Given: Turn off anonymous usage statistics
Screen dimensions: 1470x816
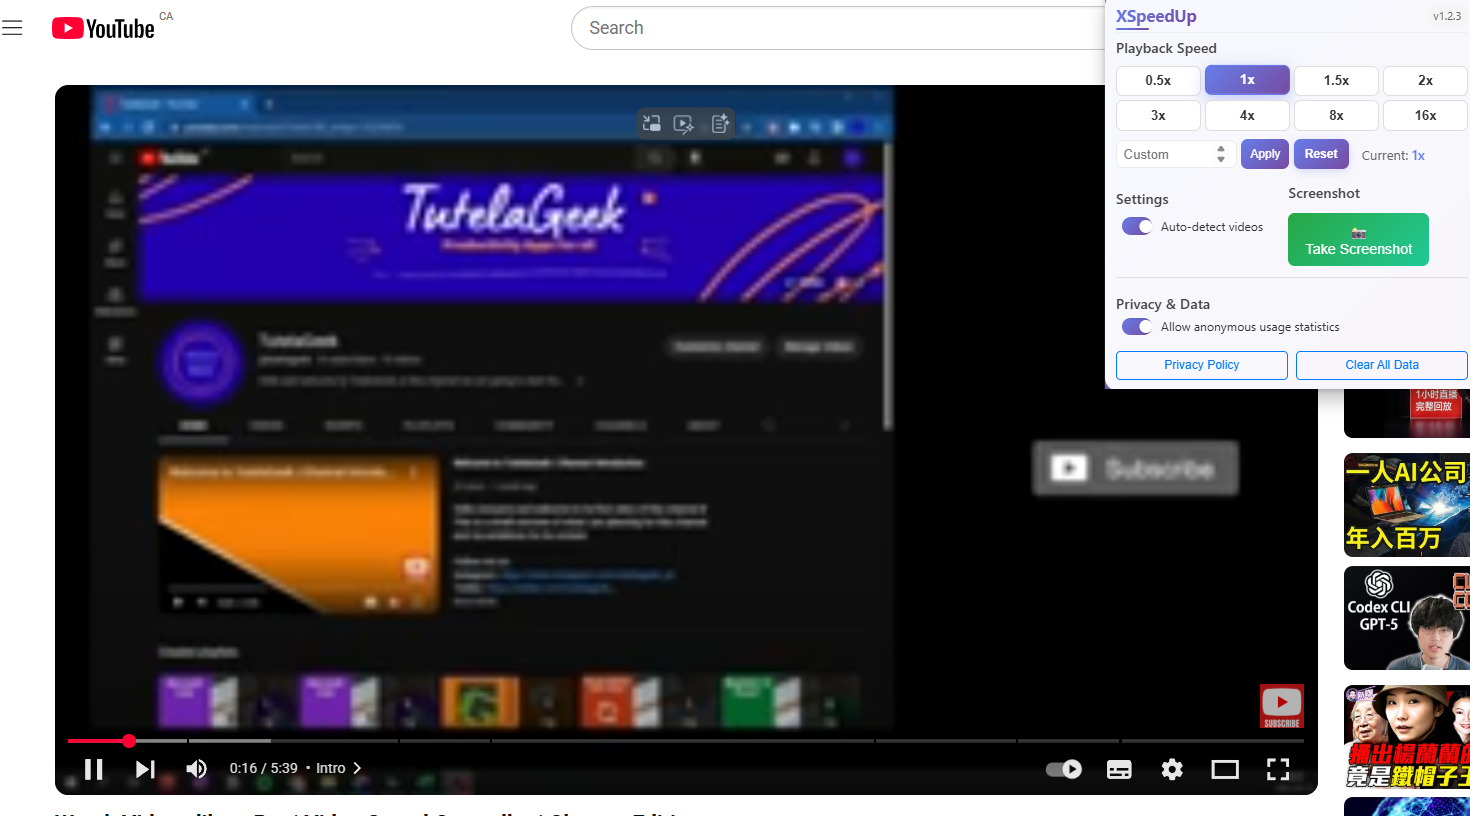Looking at the screenshot, I should [x=1136, y=326].
